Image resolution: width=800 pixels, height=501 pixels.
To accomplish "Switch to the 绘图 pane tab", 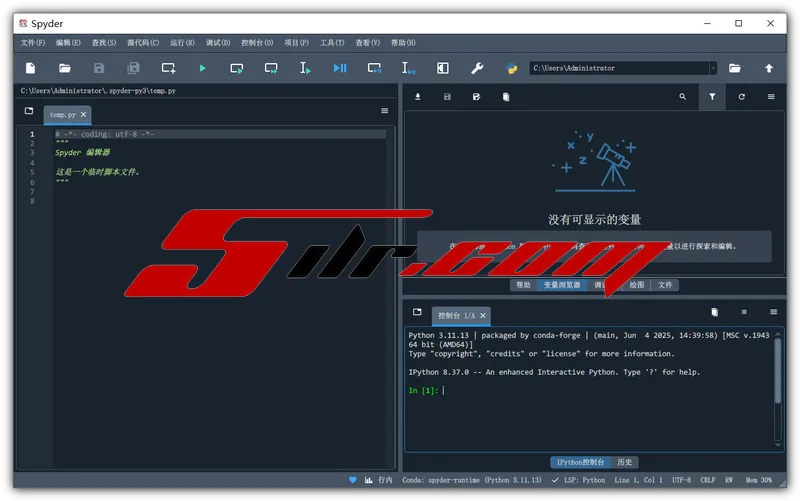I will [637, 285].
